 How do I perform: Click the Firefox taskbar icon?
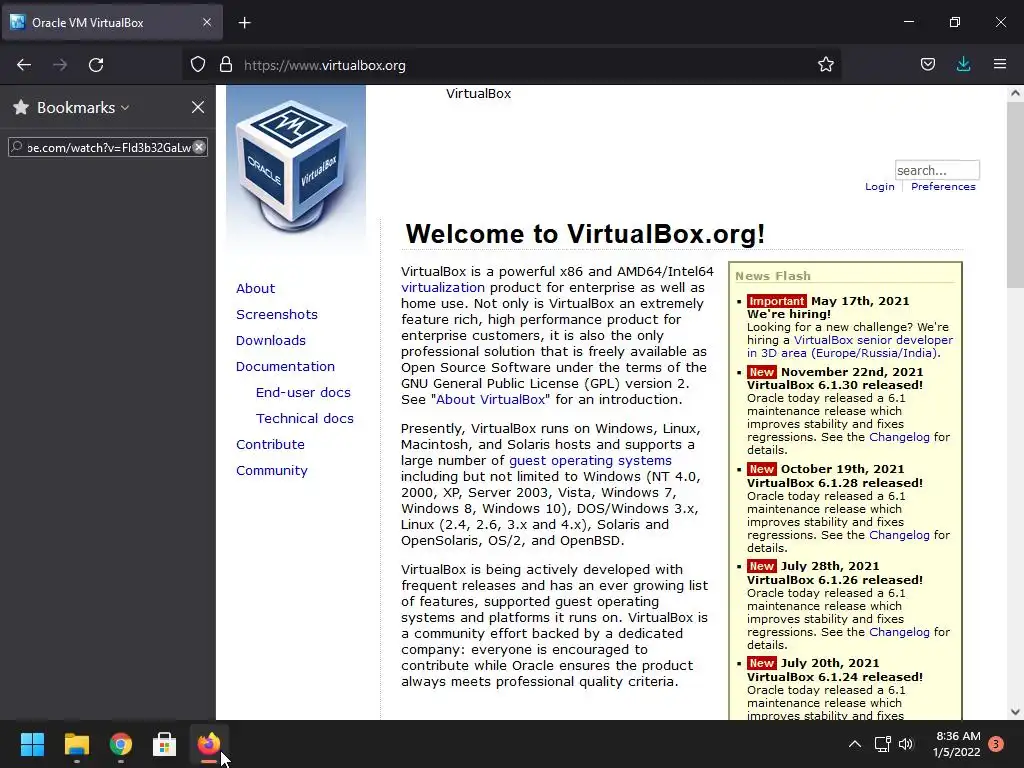209,744
